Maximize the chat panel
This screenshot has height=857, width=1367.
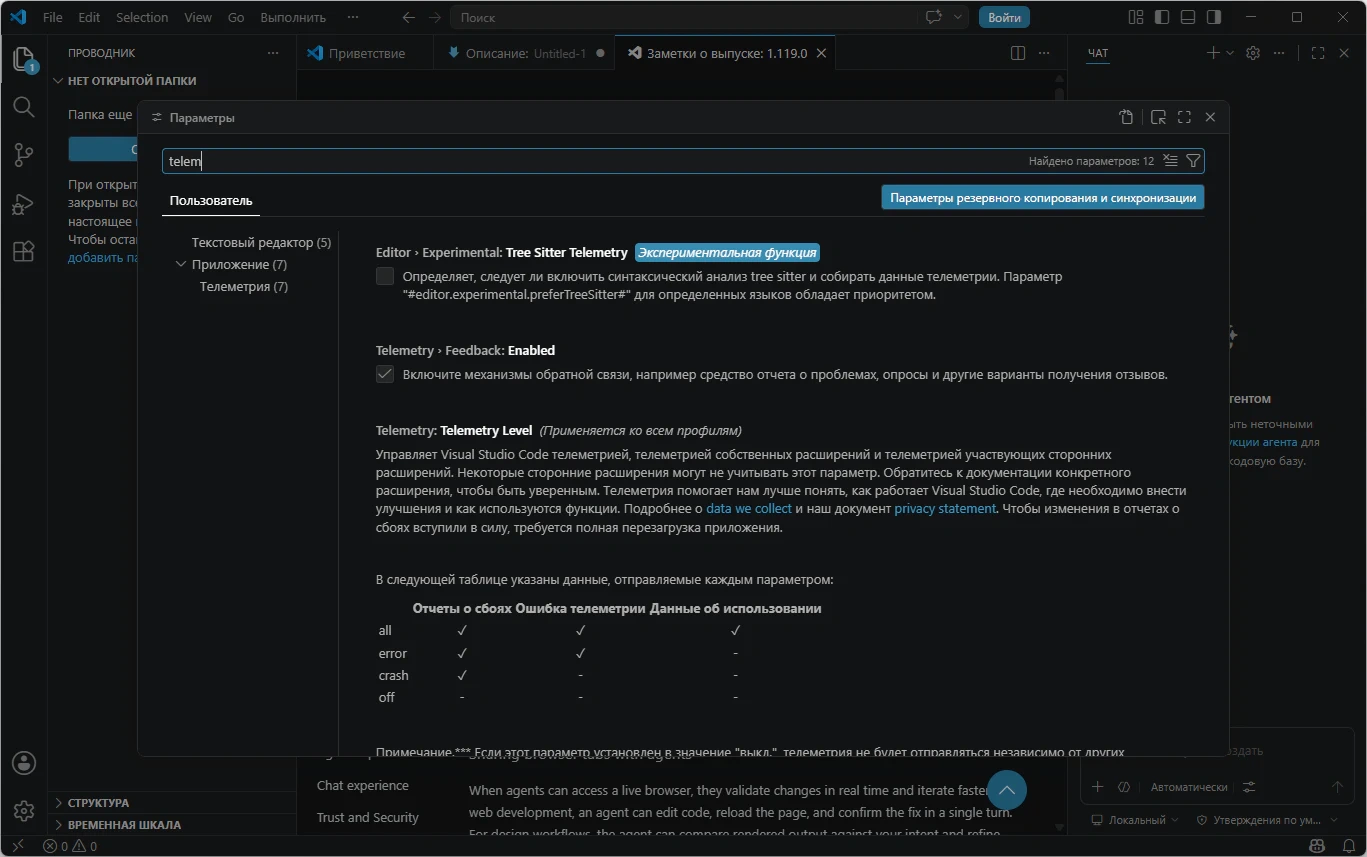pyautogui.click(x=1318, y=53)
